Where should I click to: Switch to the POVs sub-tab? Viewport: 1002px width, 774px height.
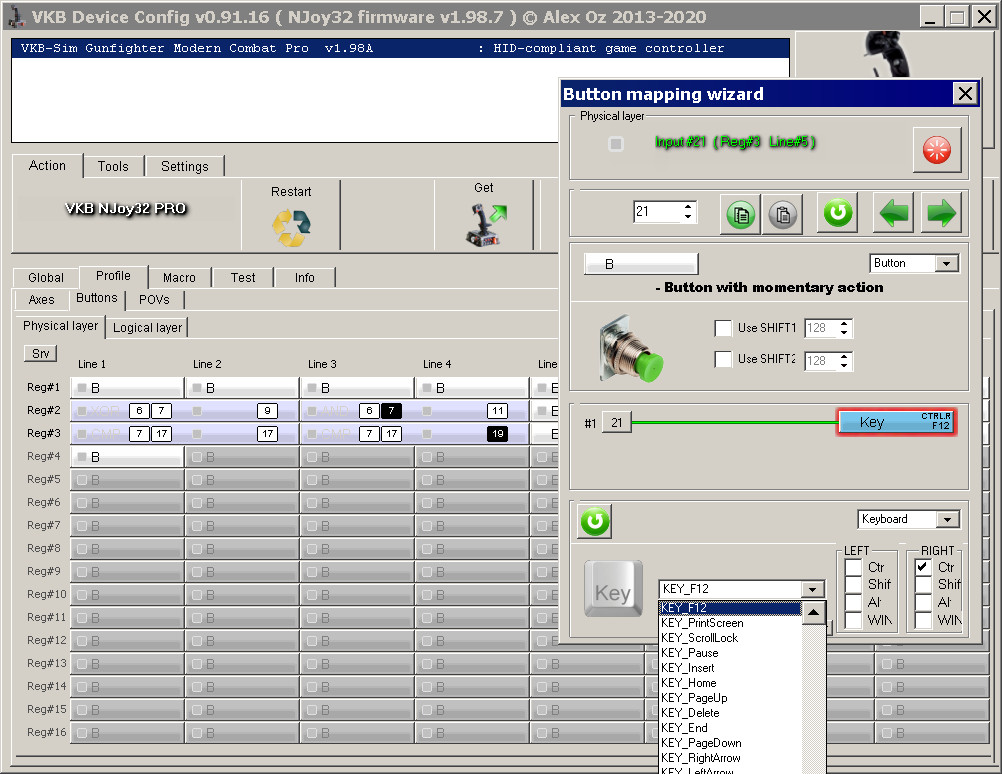(154, 300)
